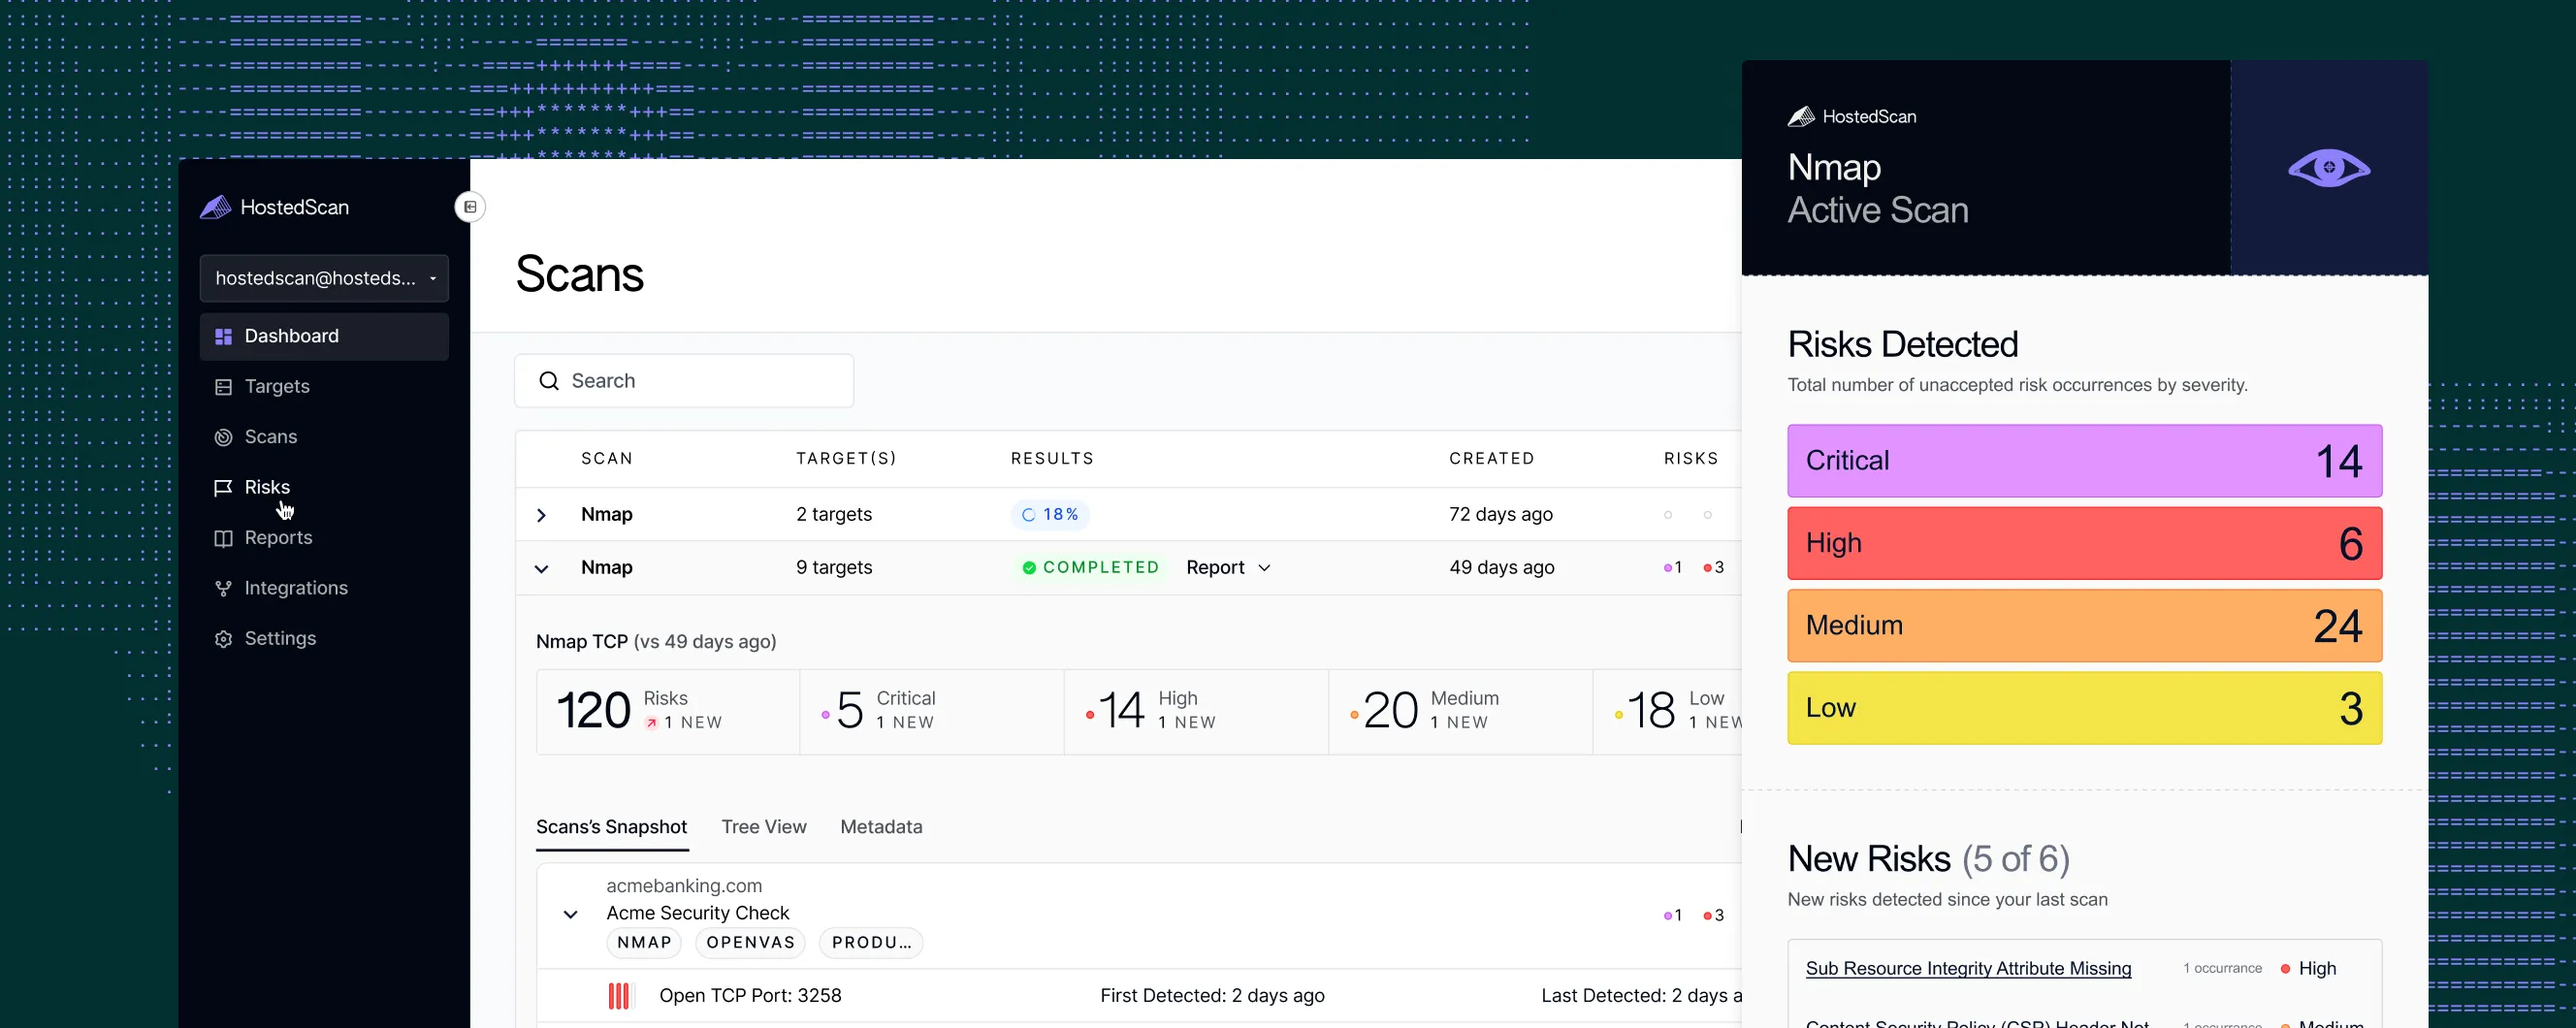
Task: Click the 18% scan progress indicator
Action: click(x=1050, y=515)
